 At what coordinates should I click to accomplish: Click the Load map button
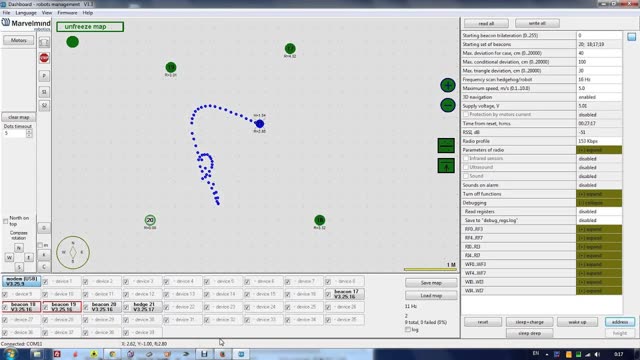point(431,296)
